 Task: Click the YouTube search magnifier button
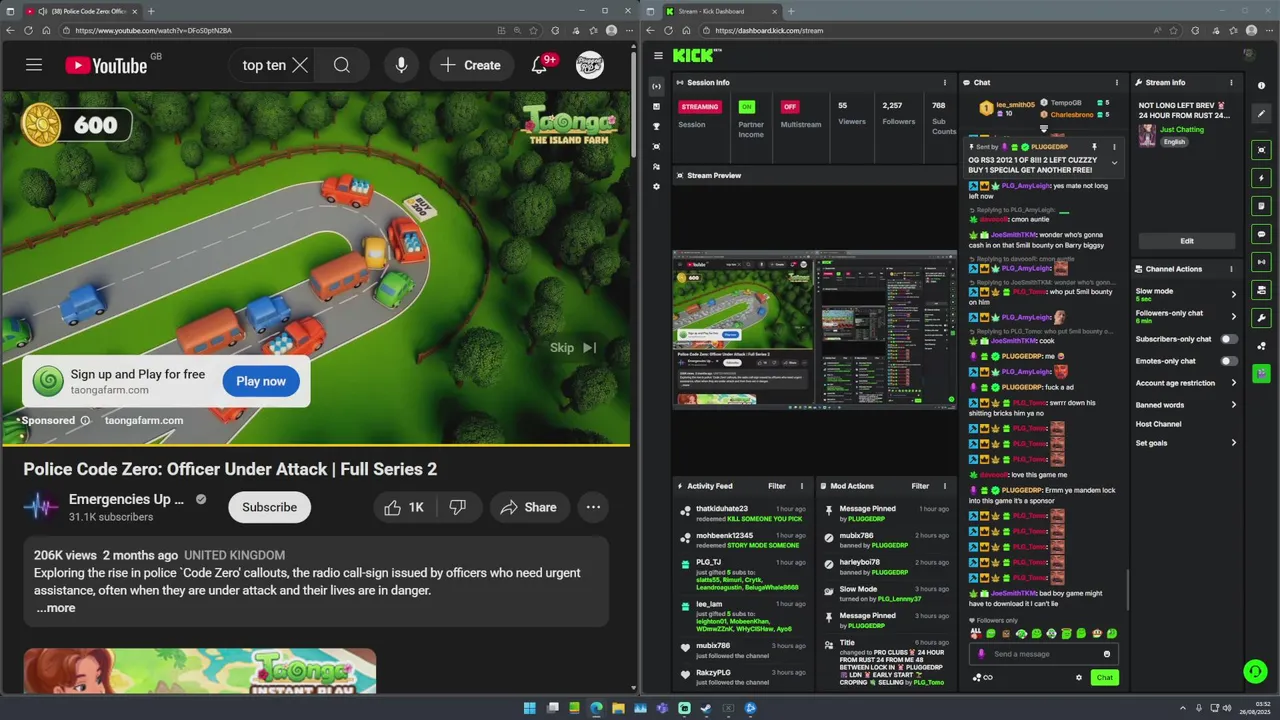[x=342, y=65]
